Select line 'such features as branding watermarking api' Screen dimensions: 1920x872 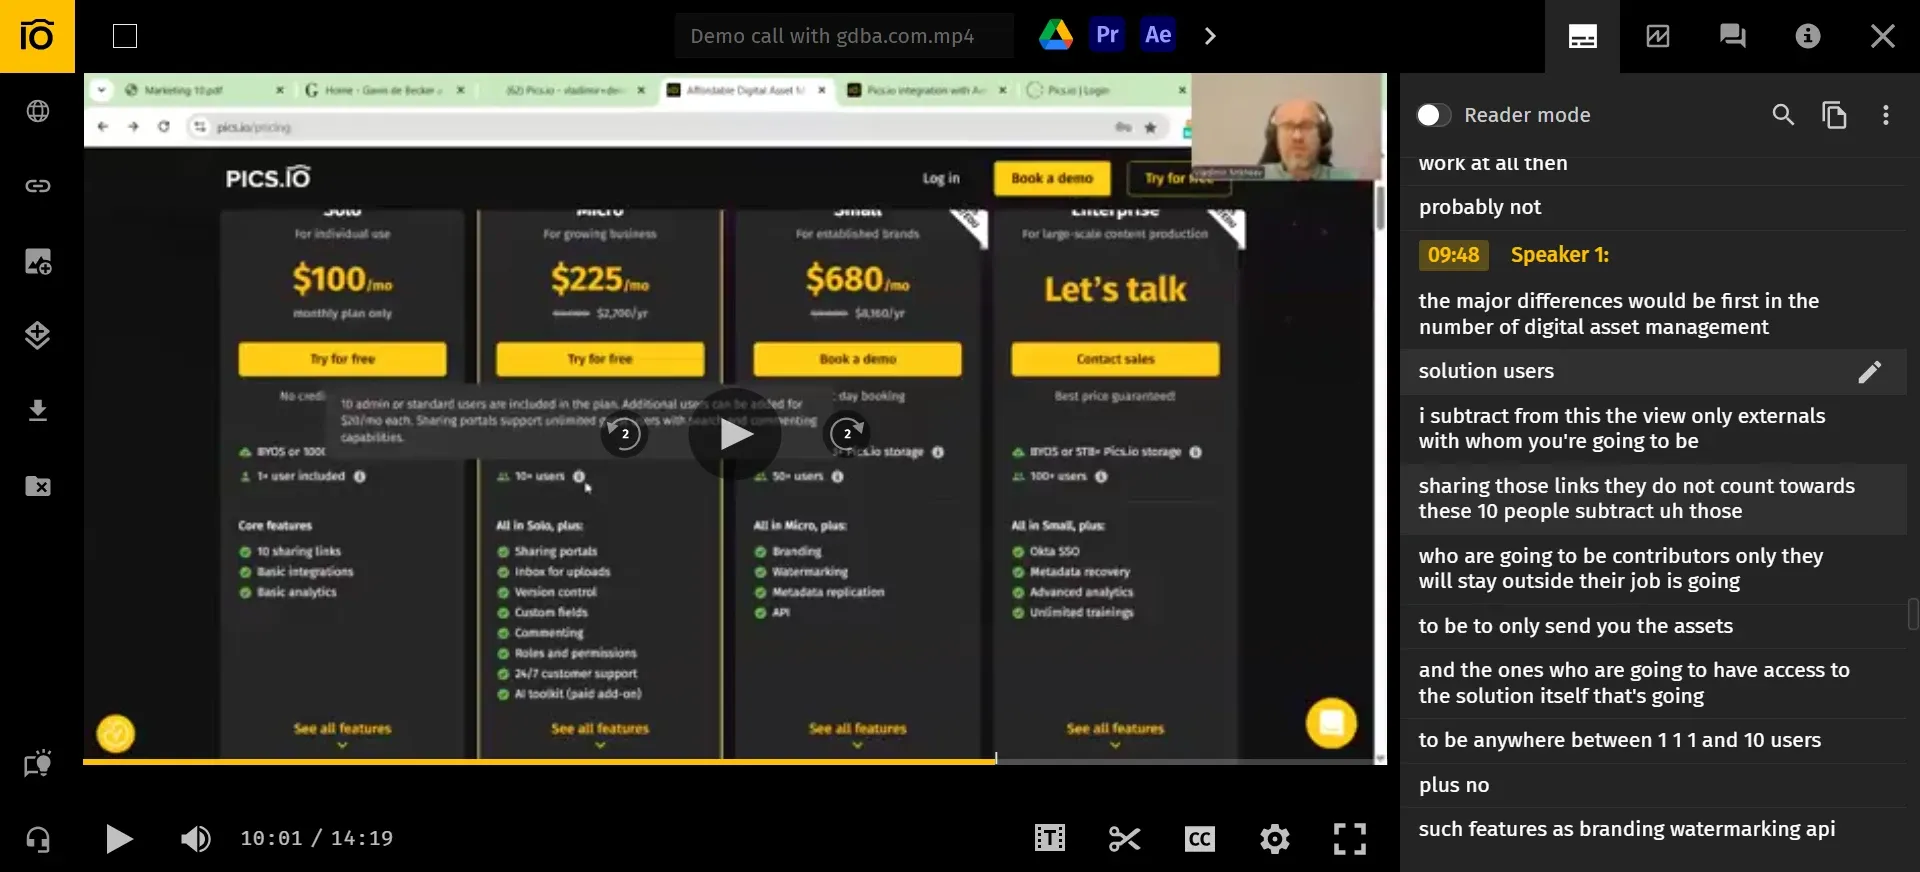click(x=1626, y=829)
